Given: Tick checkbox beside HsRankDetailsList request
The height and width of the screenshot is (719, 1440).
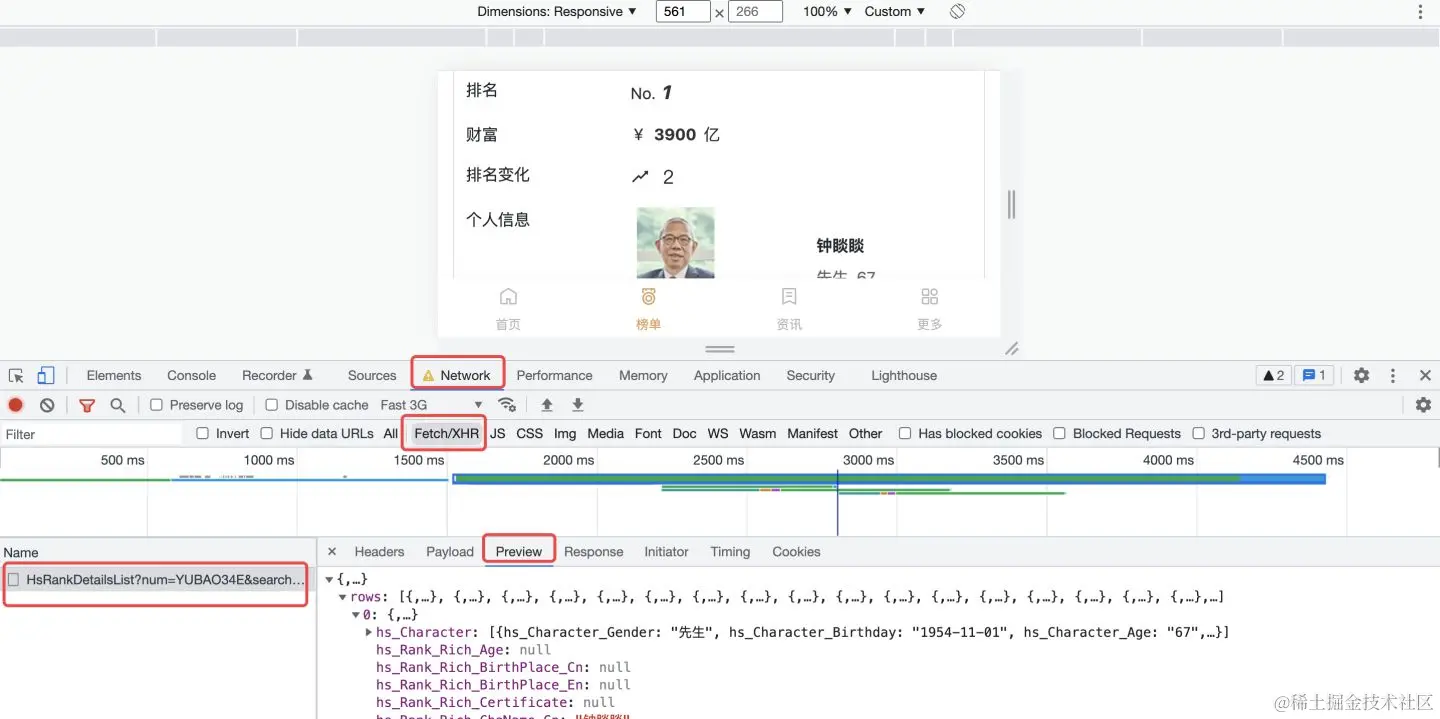Looking at the screenshot, I should click(14, 579).
